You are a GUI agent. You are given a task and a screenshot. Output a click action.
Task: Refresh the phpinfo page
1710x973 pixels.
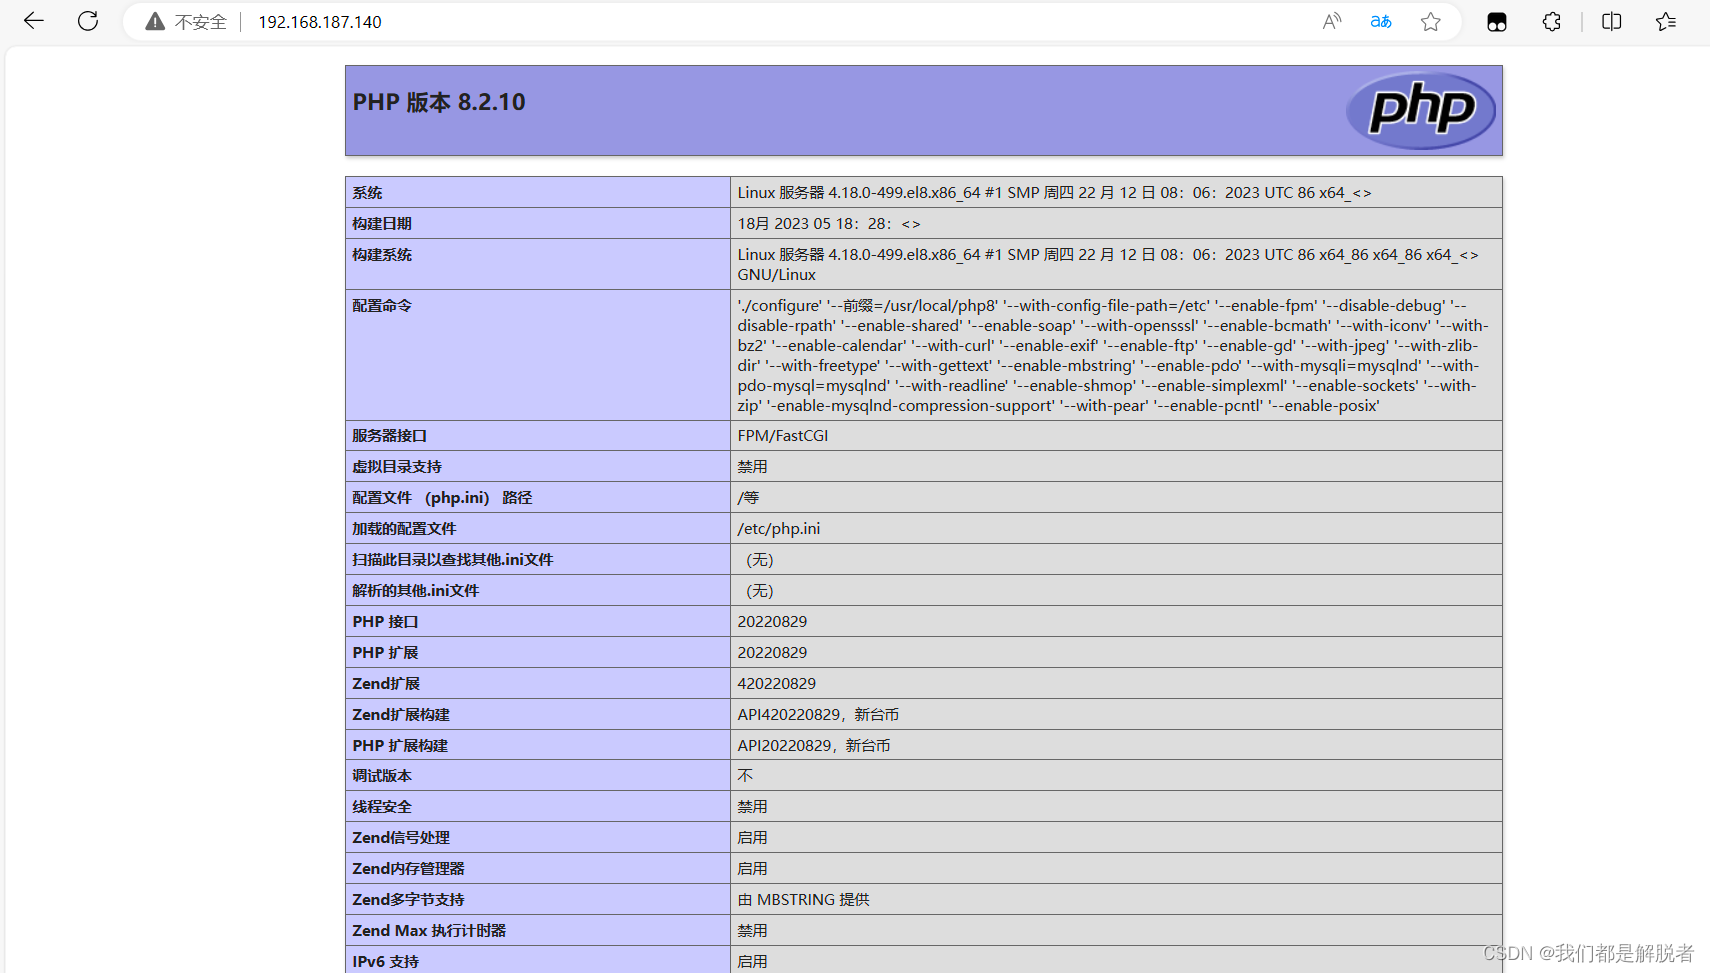coord(87,21)
